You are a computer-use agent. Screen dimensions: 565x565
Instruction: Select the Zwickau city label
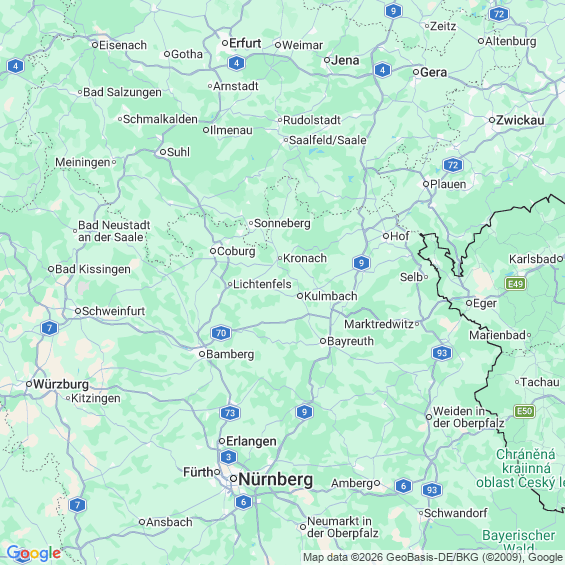[520, 120]
